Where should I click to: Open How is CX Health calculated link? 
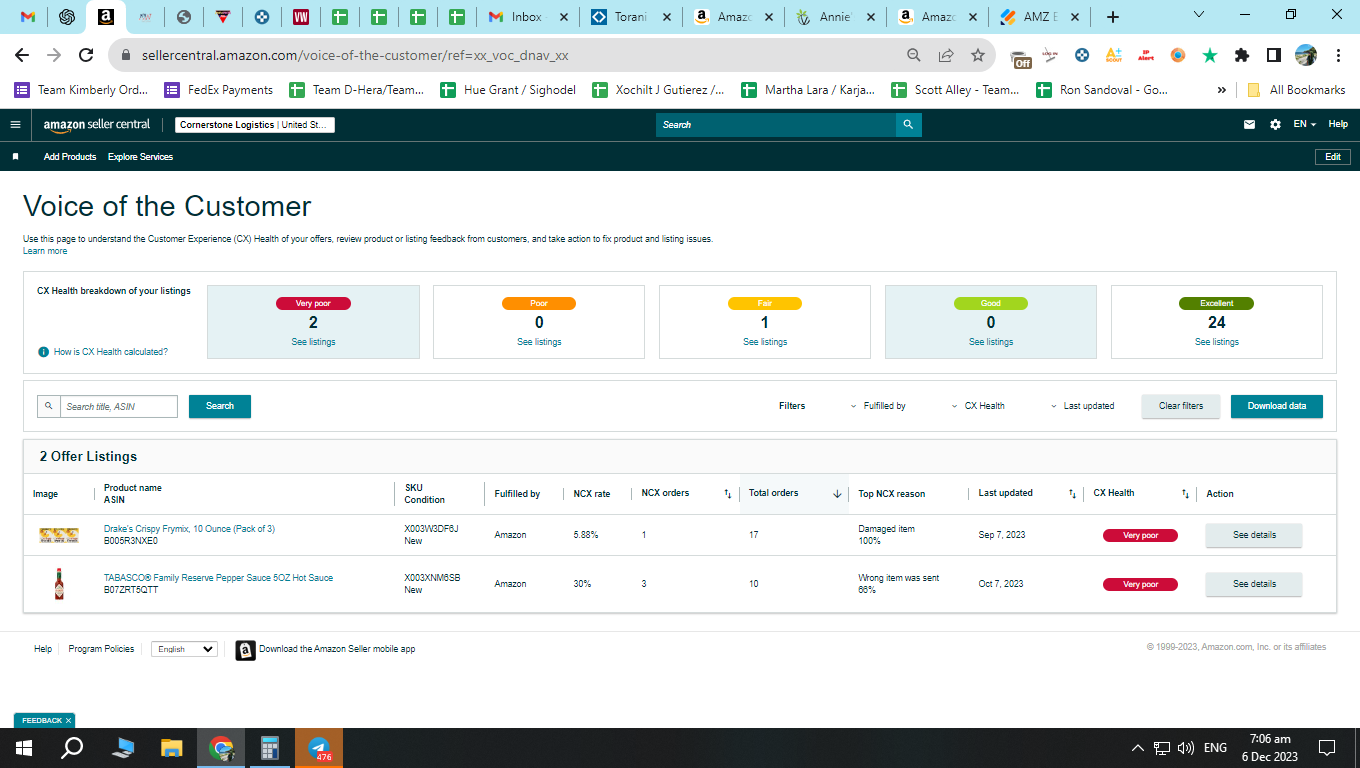click(111, 352)
